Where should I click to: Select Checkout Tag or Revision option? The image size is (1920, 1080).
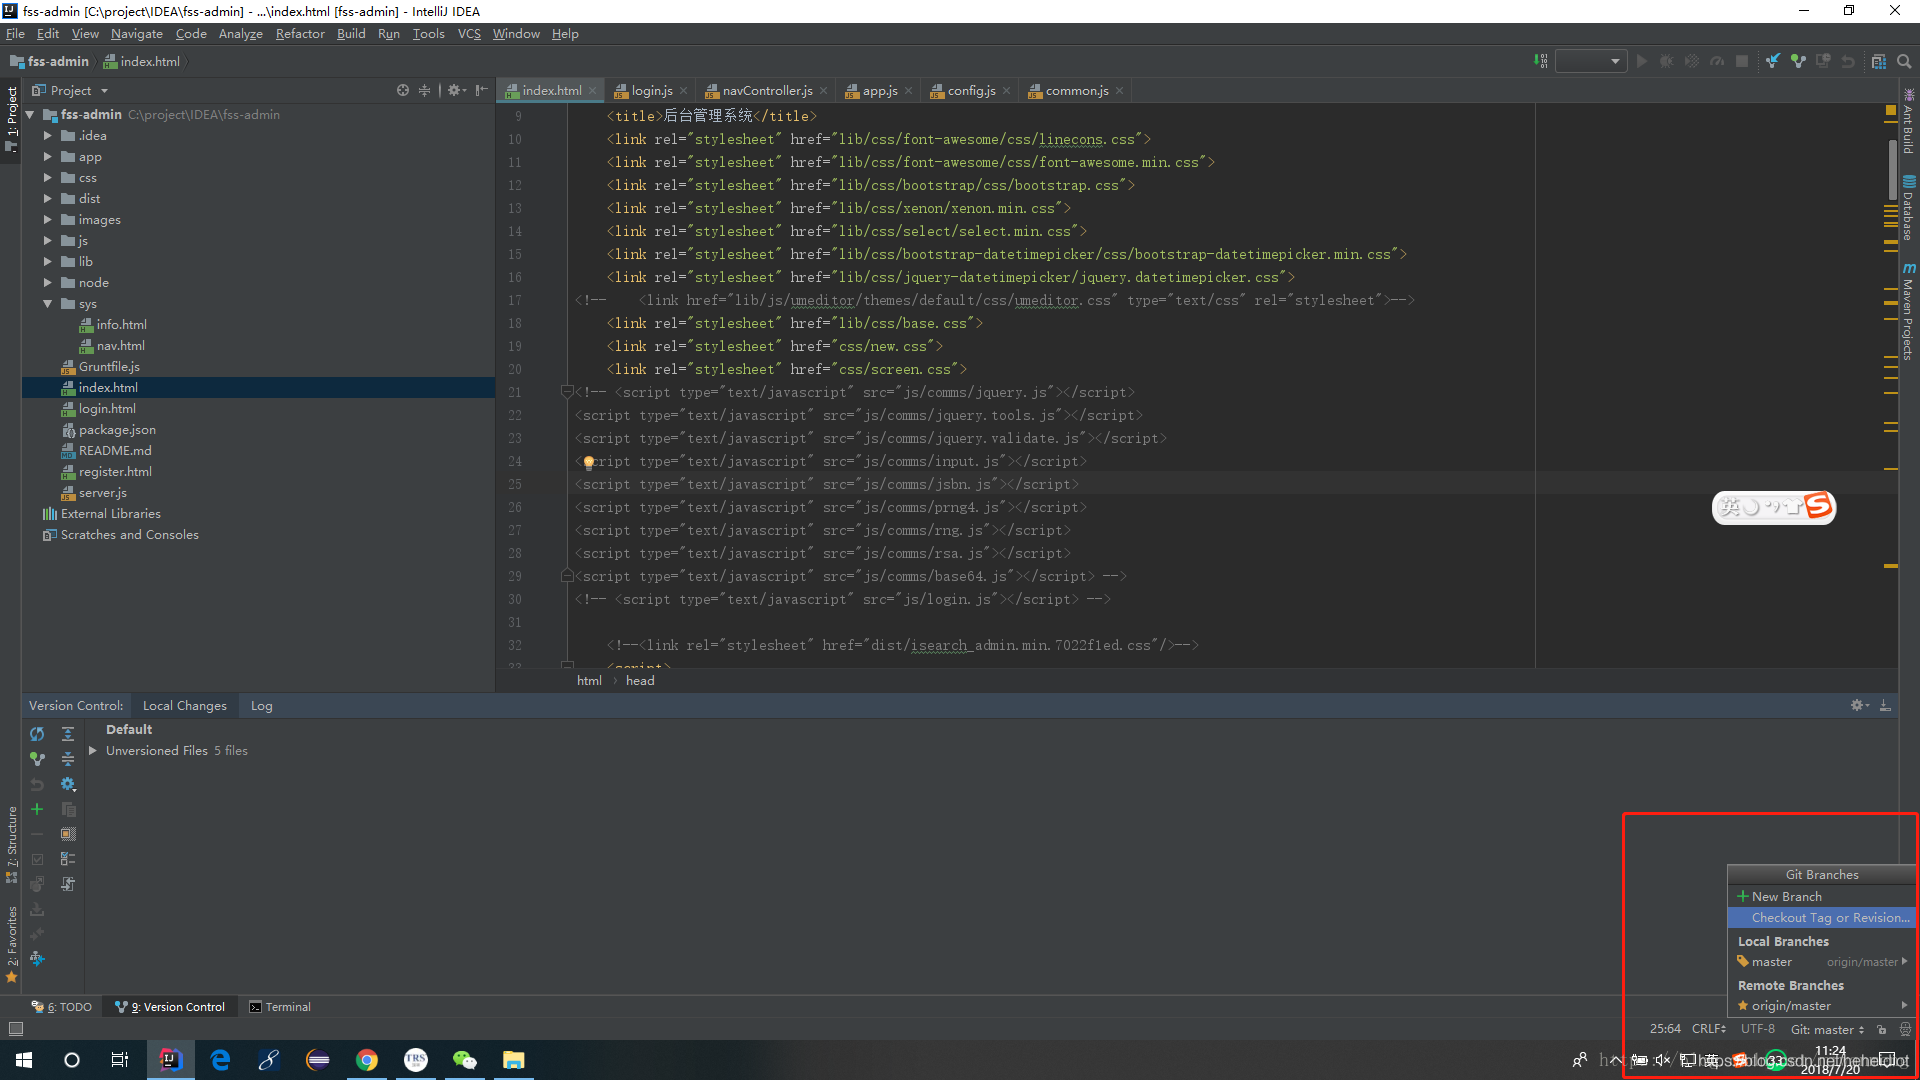pyautogui.click(x=1829, y=918)
